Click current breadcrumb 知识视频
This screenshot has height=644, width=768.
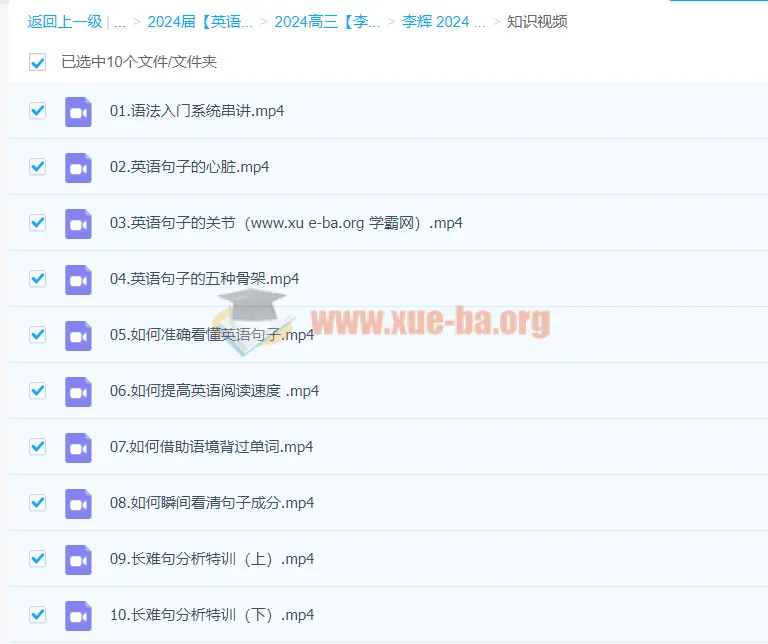click(x=537, y=22)
